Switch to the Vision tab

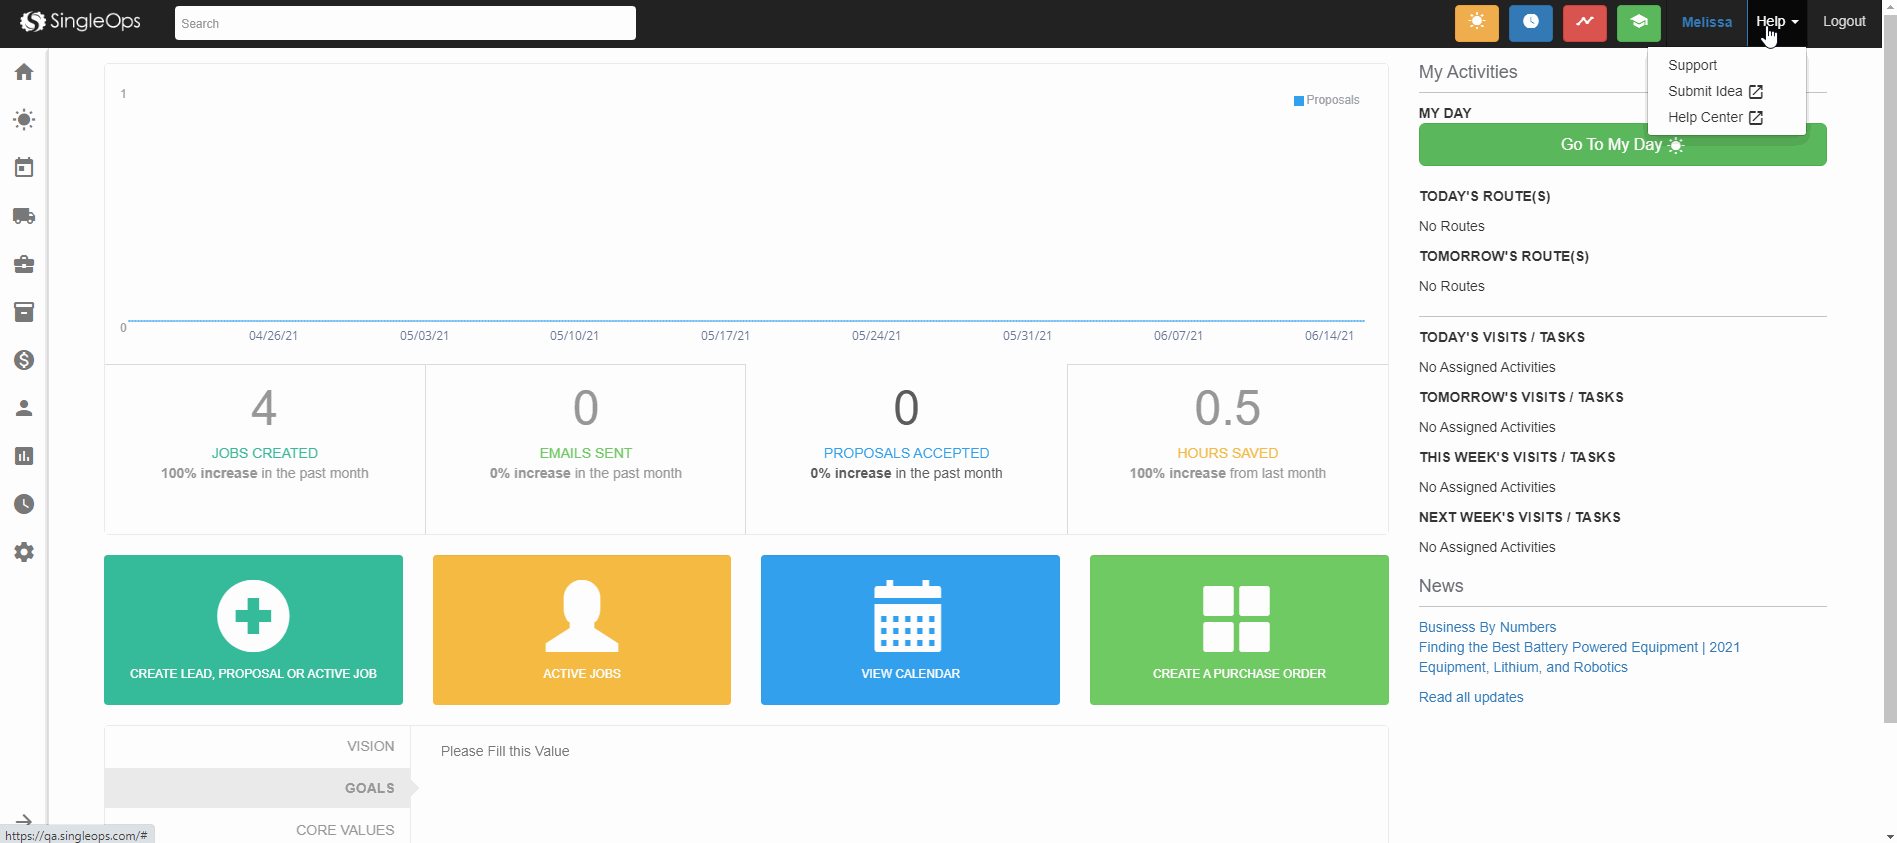tap(370, 746)
